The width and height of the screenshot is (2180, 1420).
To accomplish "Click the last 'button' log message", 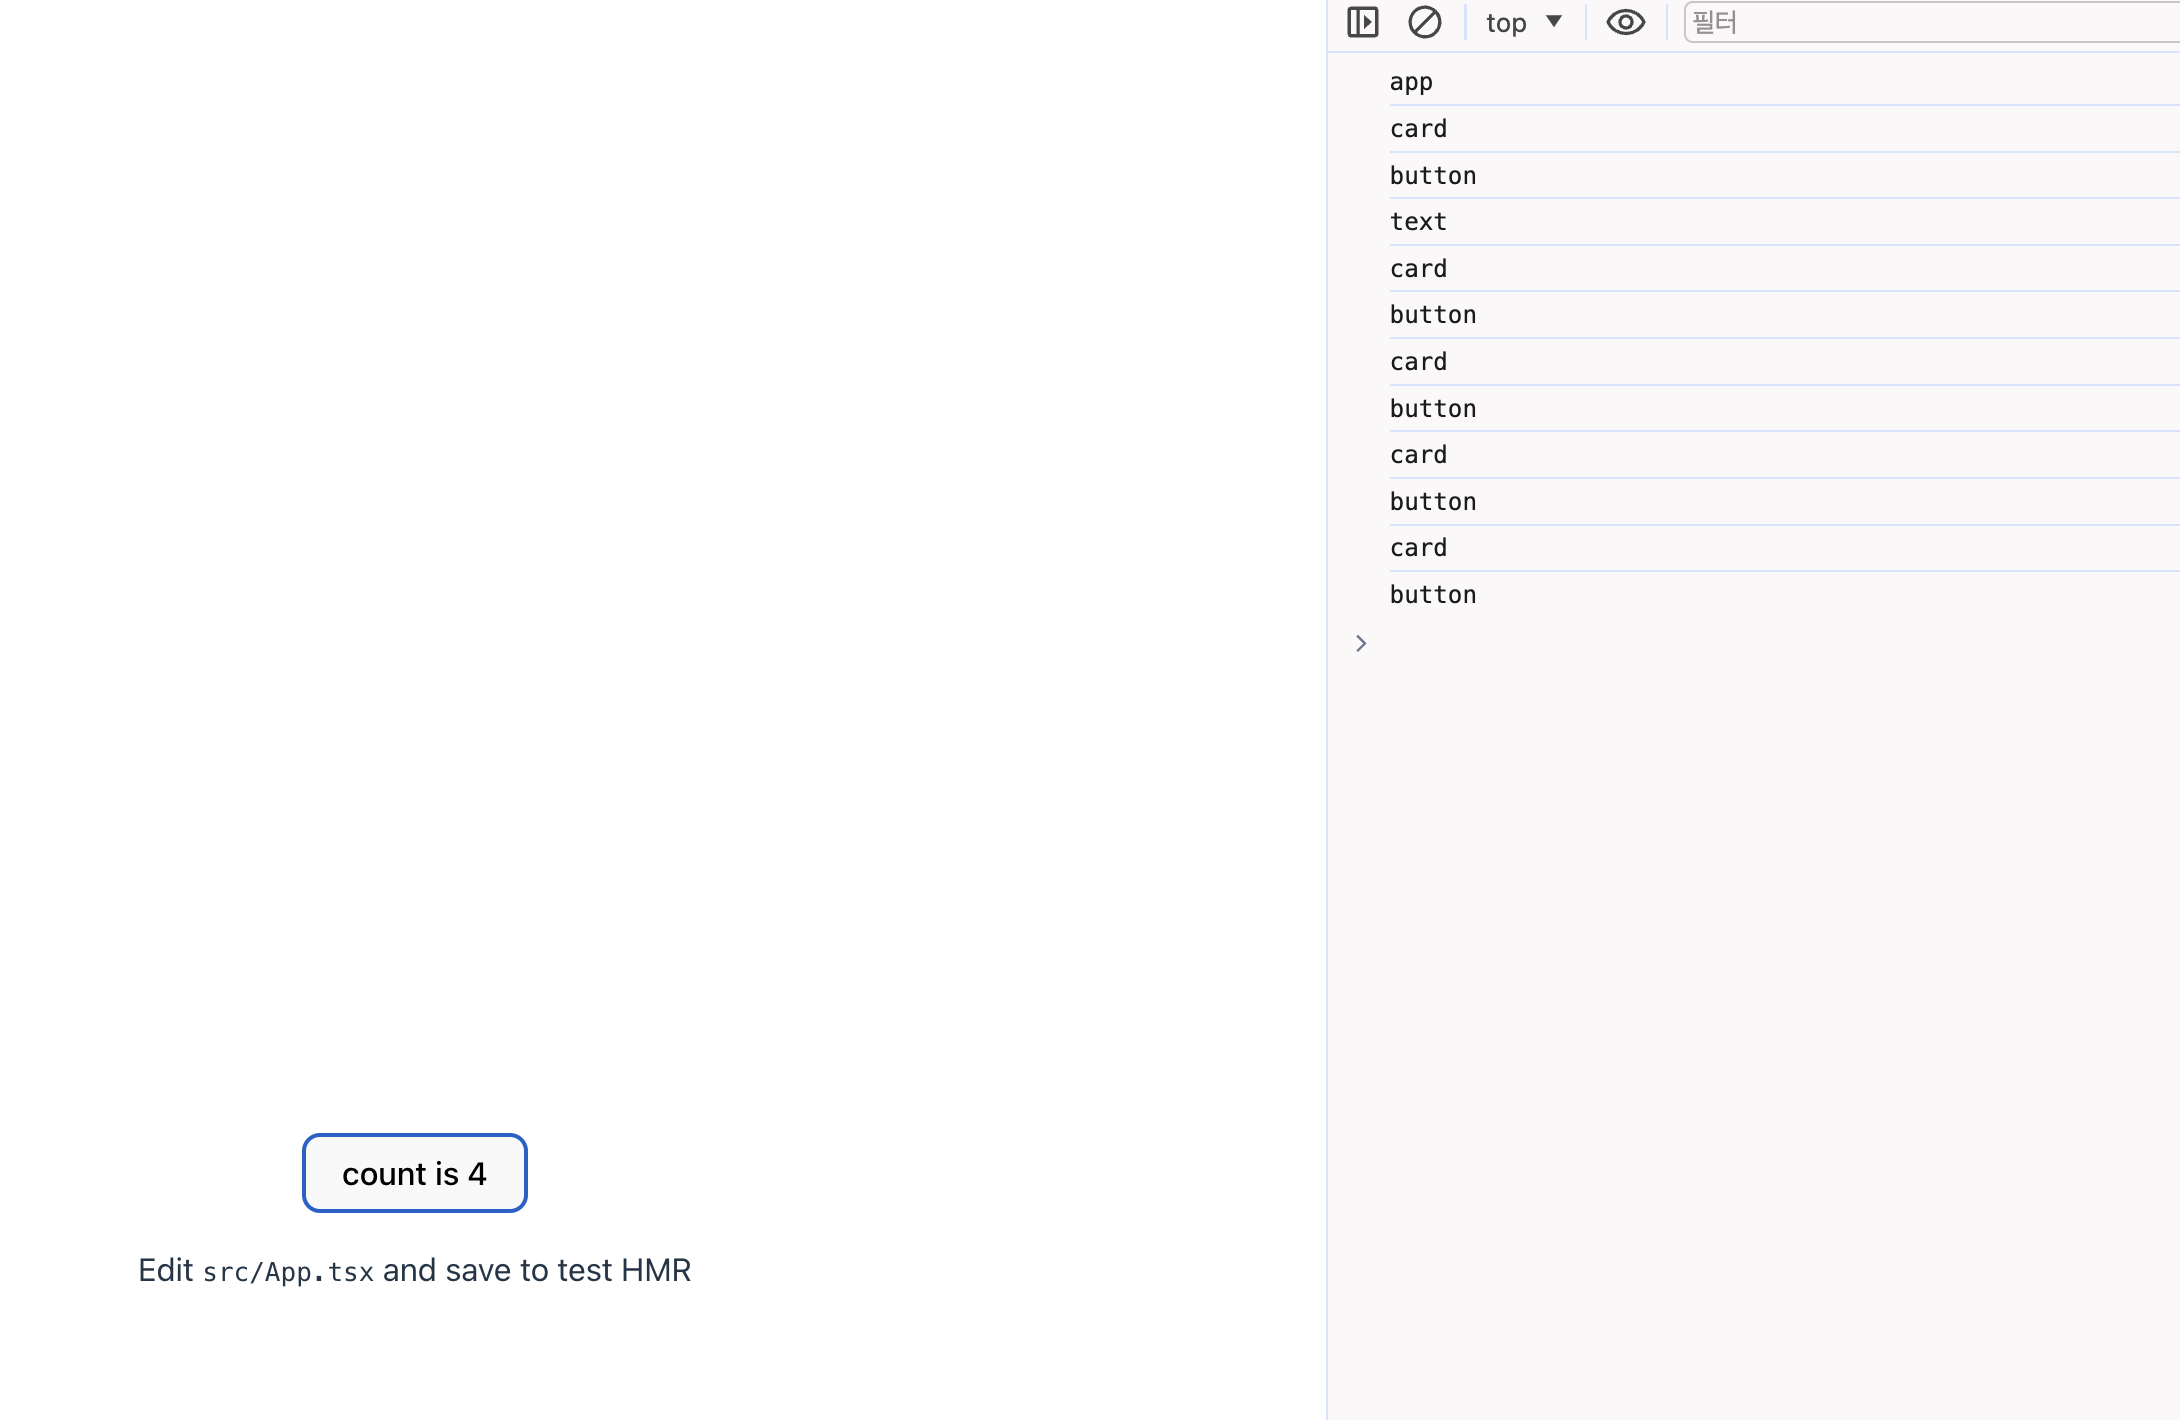I will [x=1432, y=595].
